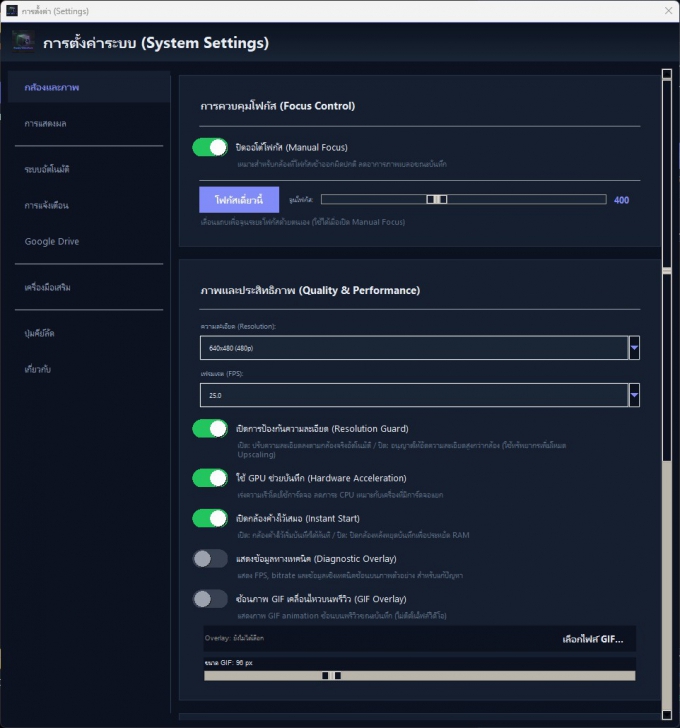
Task: Close the Settings window
Action: 668,10
